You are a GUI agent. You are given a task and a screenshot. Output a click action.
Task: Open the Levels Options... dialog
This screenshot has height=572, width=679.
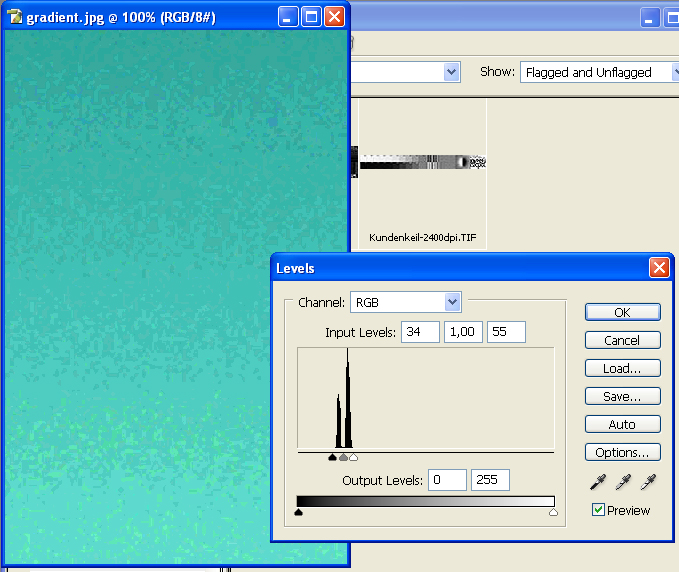click(622, 452)
